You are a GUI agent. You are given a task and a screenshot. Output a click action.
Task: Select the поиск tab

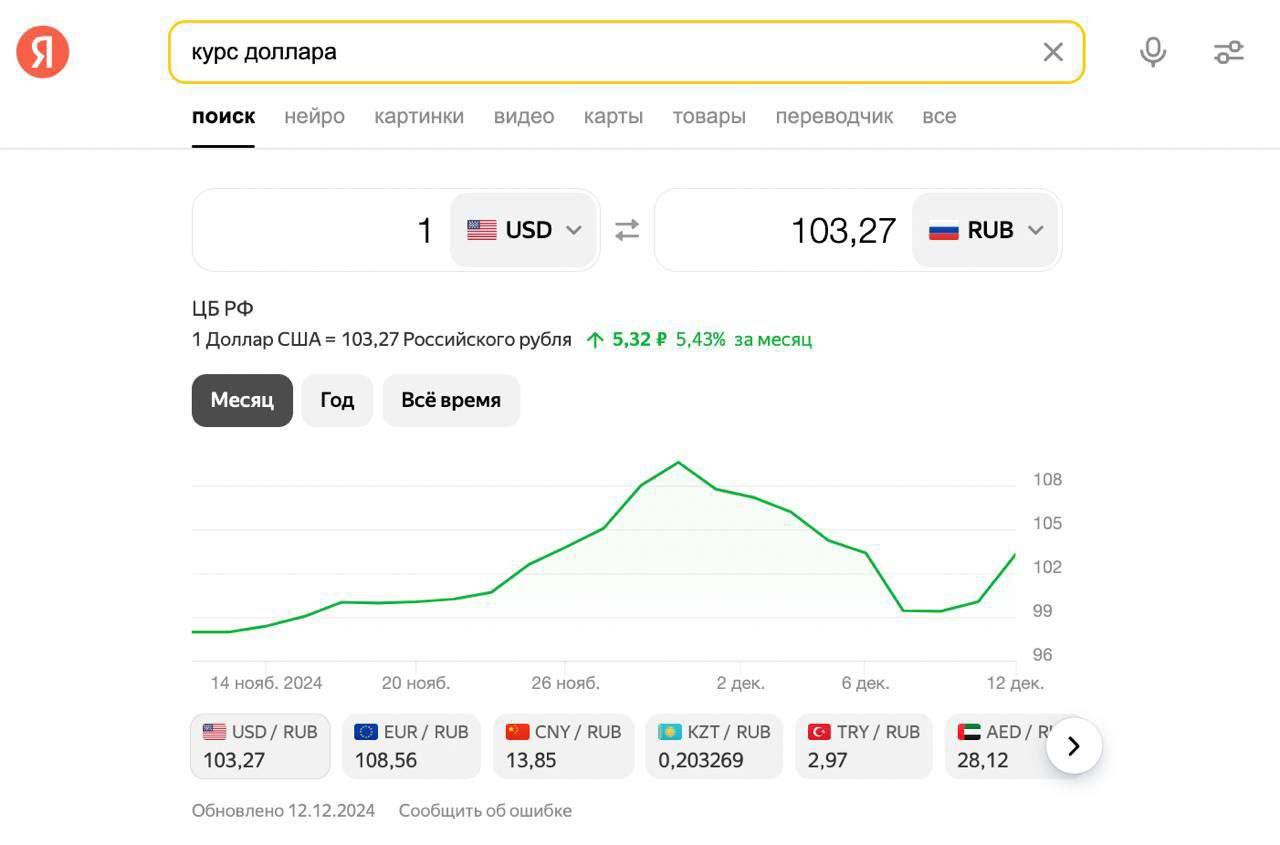click(223, 116)
